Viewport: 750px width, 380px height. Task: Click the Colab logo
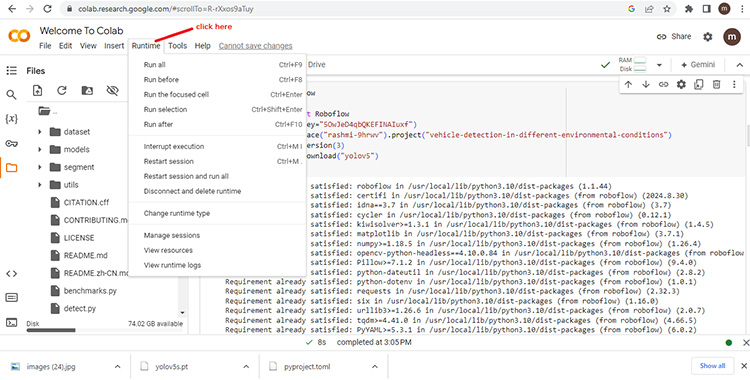[x=19, y=36]
